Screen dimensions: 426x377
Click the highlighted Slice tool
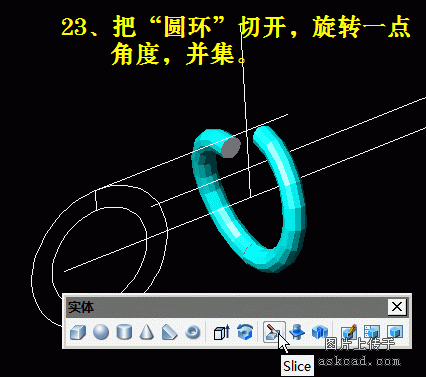(x=274, y=332)
